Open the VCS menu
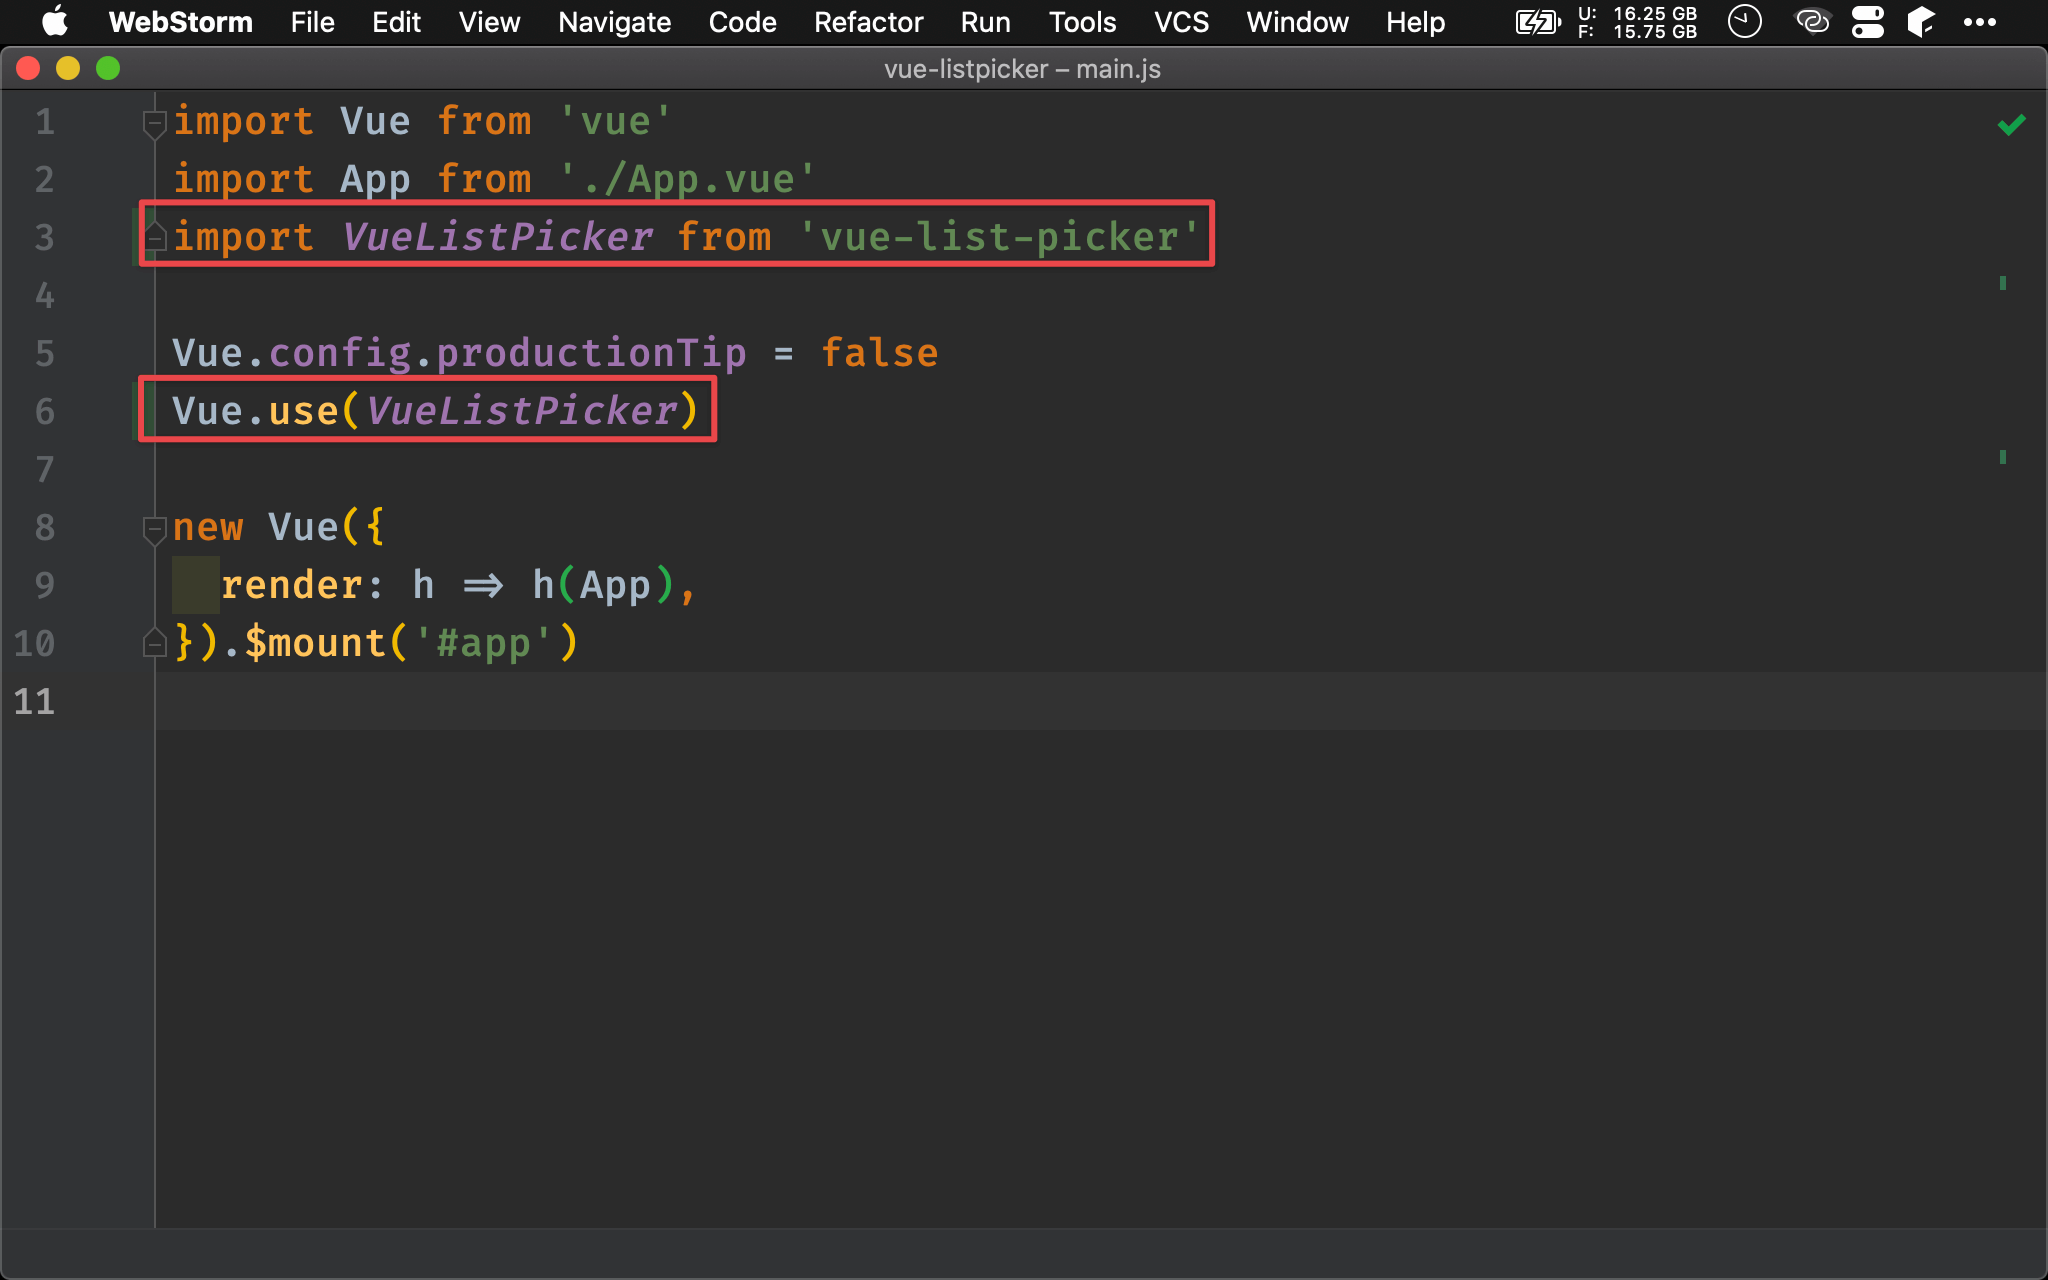 click(x=1181, y=22)
